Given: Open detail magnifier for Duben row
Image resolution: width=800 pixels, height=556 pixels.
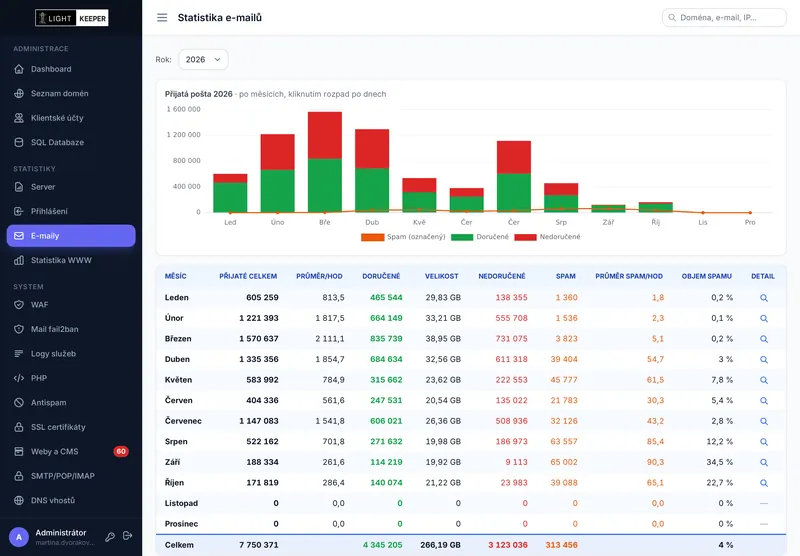Looking at the screenshot, I should 764,360.
